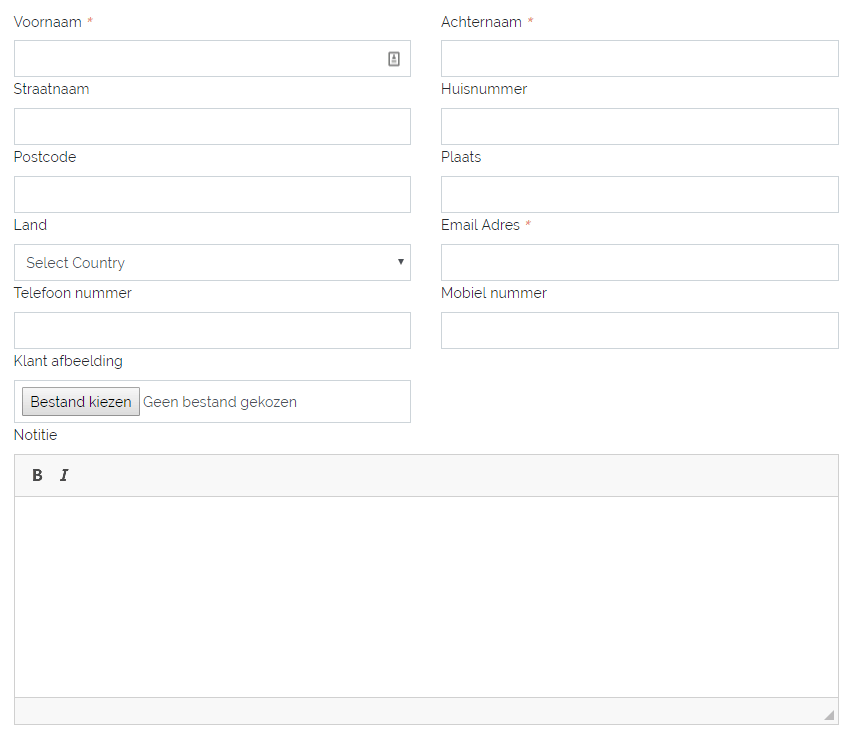Click the Voornaam field label
The image size is (852, 738).
coord(48,22)
